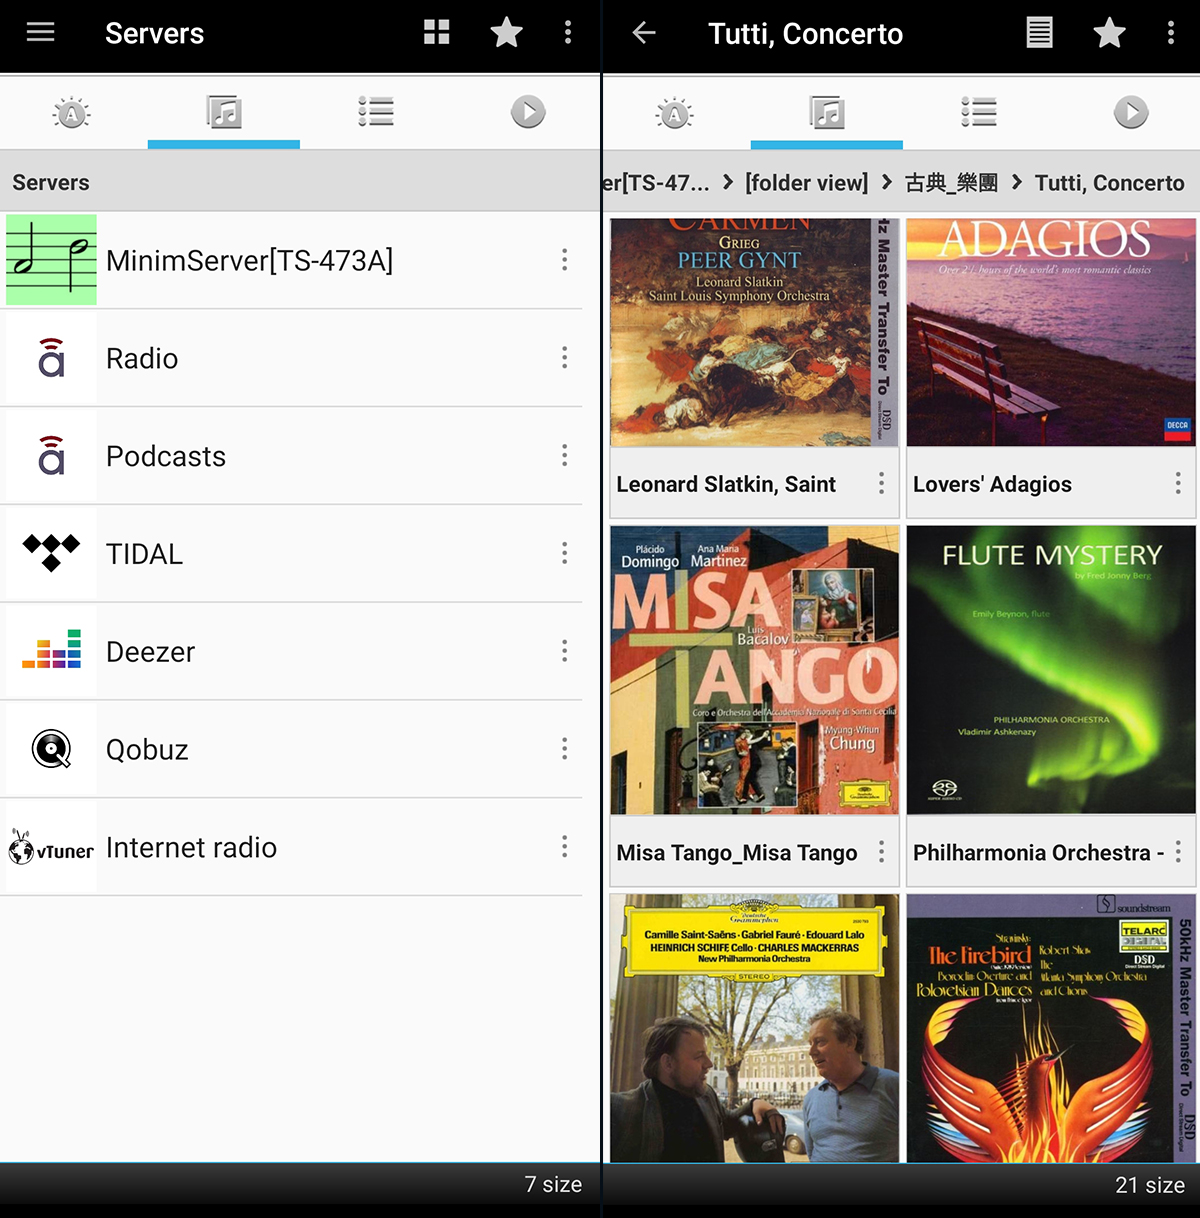Open the Firebird Telarc album cover
Screen dimensions: 1200x1218
[1051, 1028]
